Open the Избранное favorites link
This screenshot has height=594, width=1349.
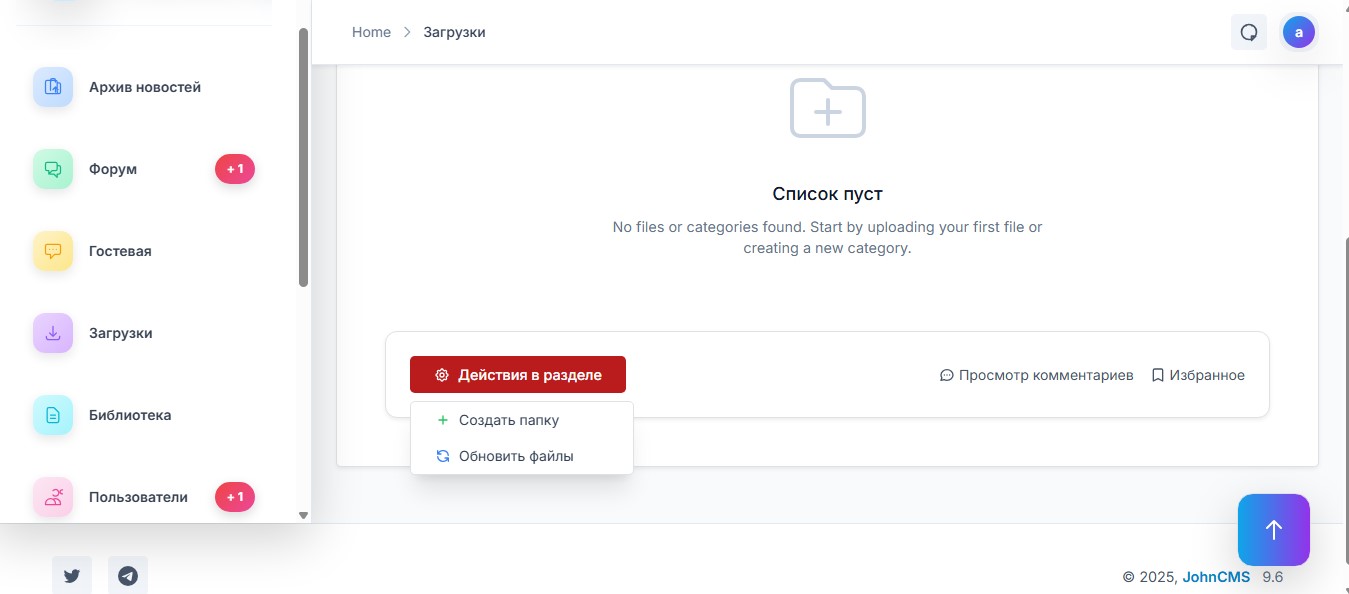1198,375
